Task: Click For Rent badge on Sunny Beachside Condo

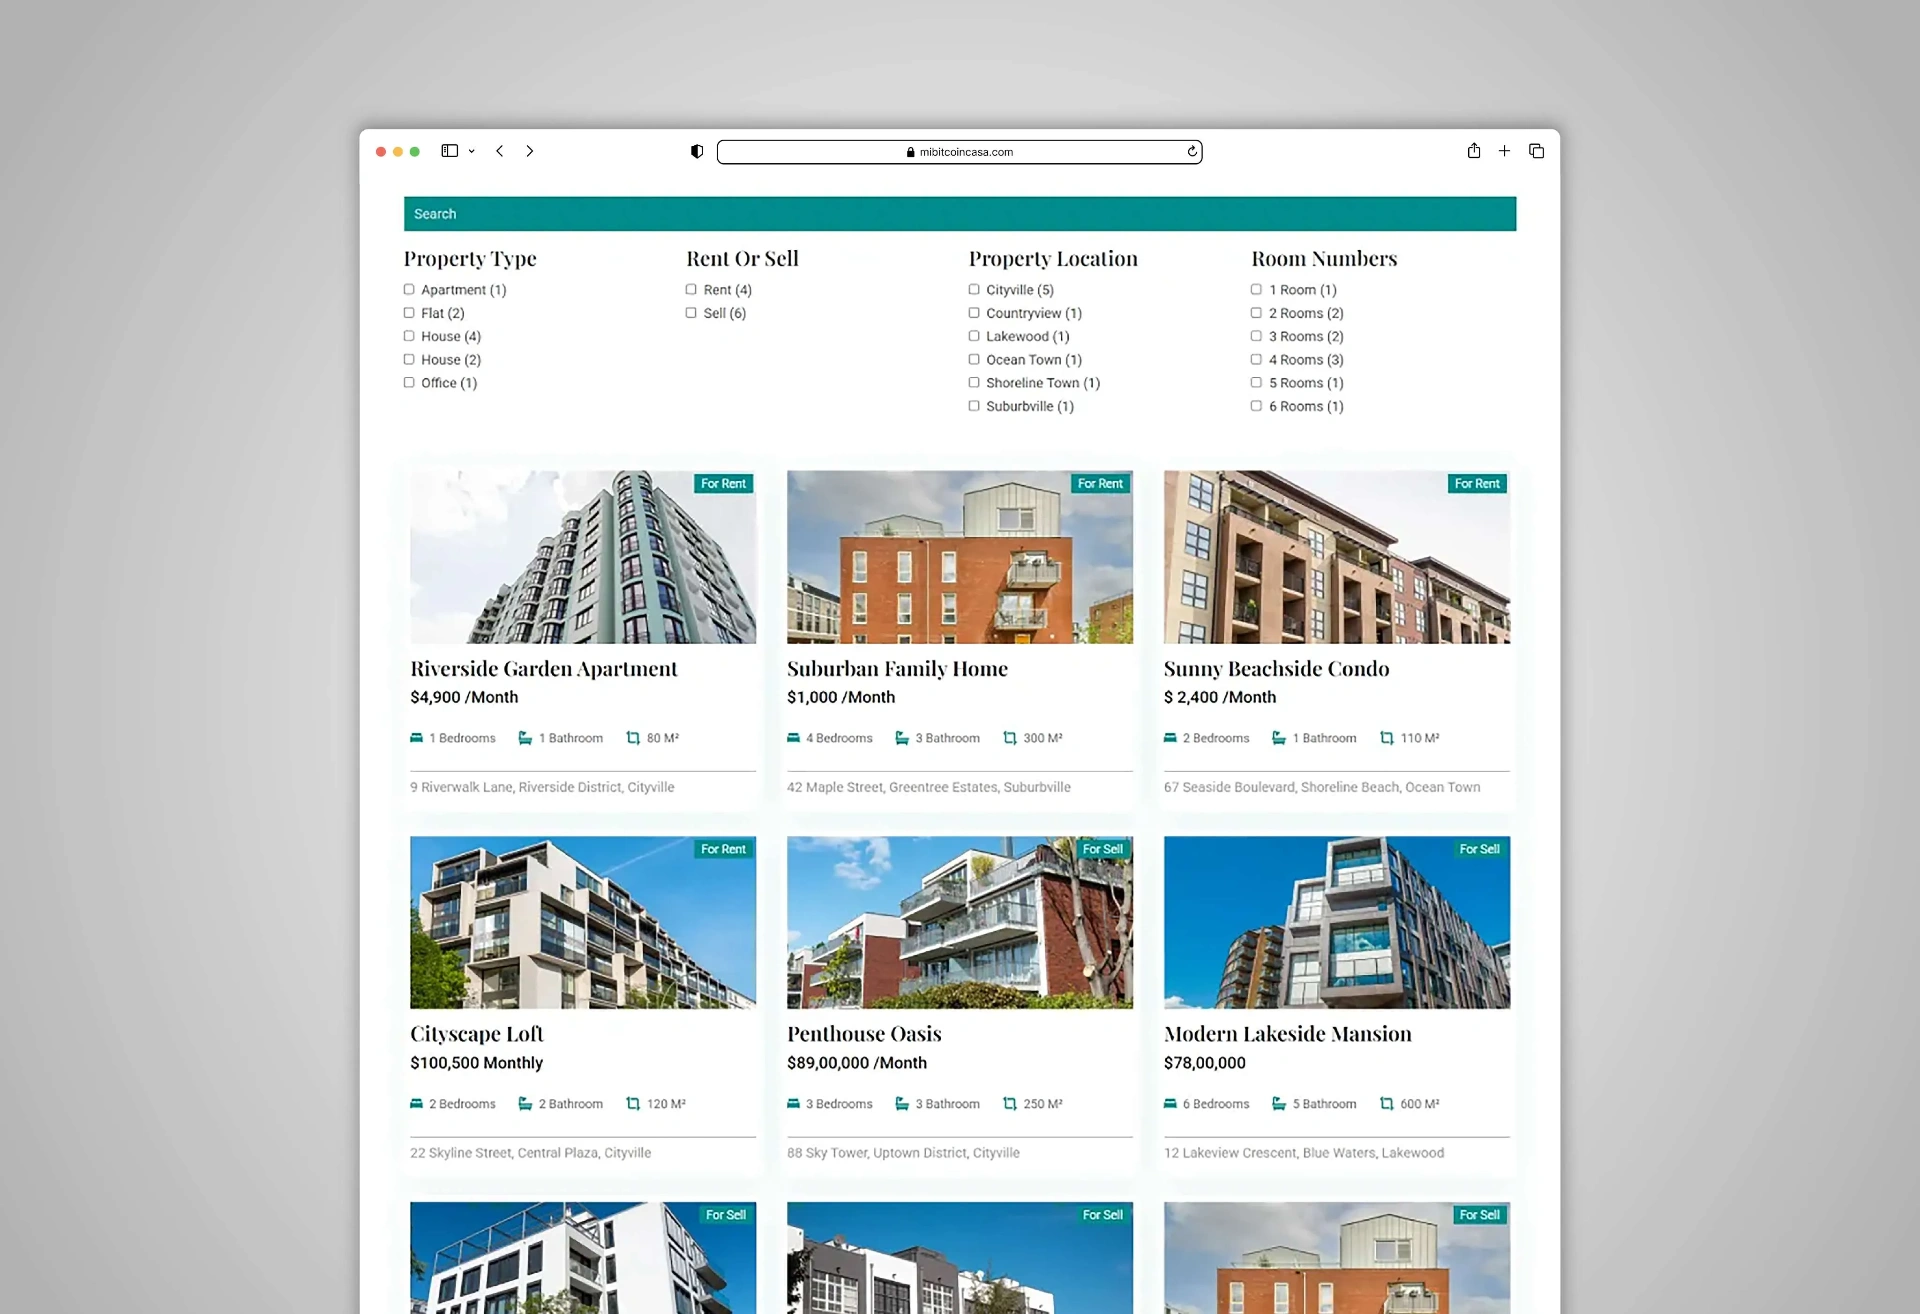Action: (1477, 483)
